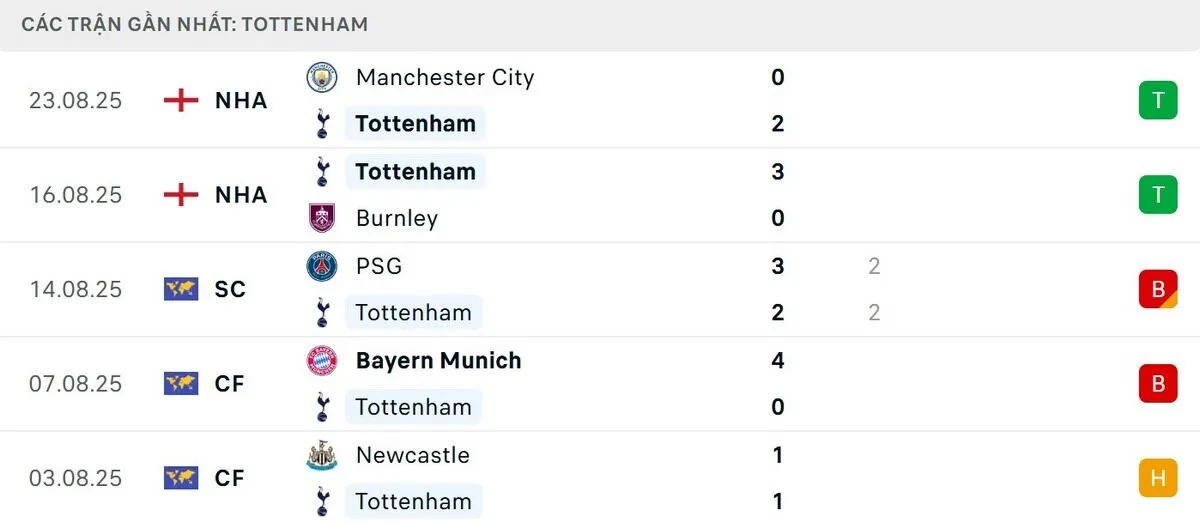Click orange H badge for Newcastle match

click(1157, 478)
